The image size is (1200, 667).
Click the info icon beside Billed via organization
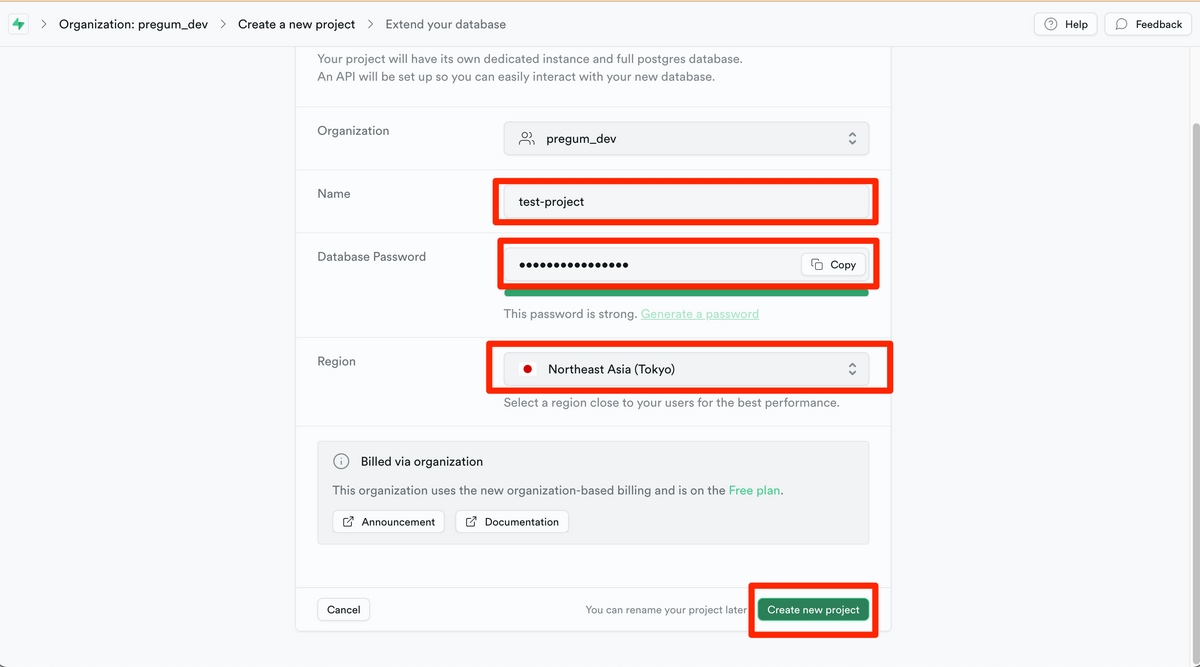341,462
